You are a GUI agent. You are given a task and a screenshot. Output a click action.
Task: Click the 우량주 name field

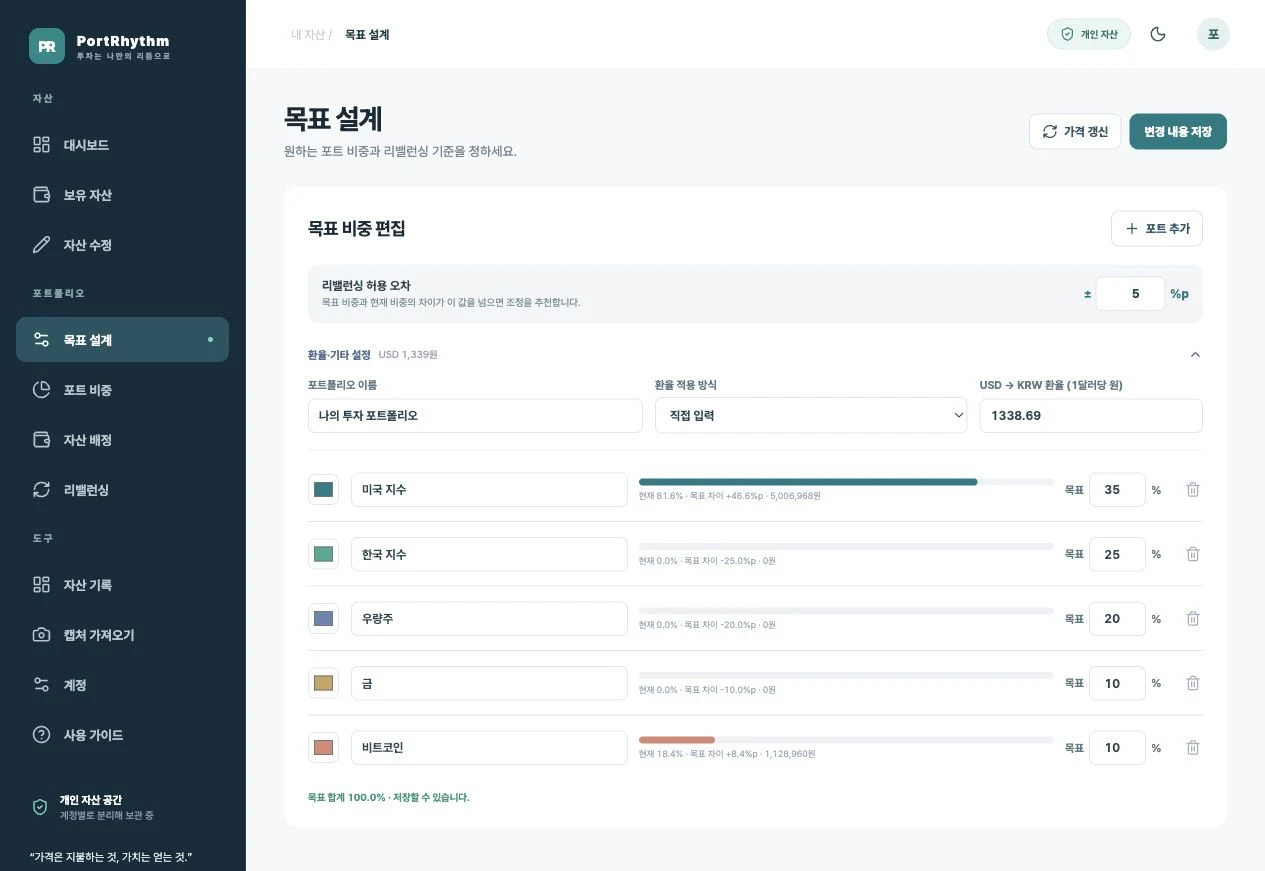pyautogui.click(x=489, y=619)
